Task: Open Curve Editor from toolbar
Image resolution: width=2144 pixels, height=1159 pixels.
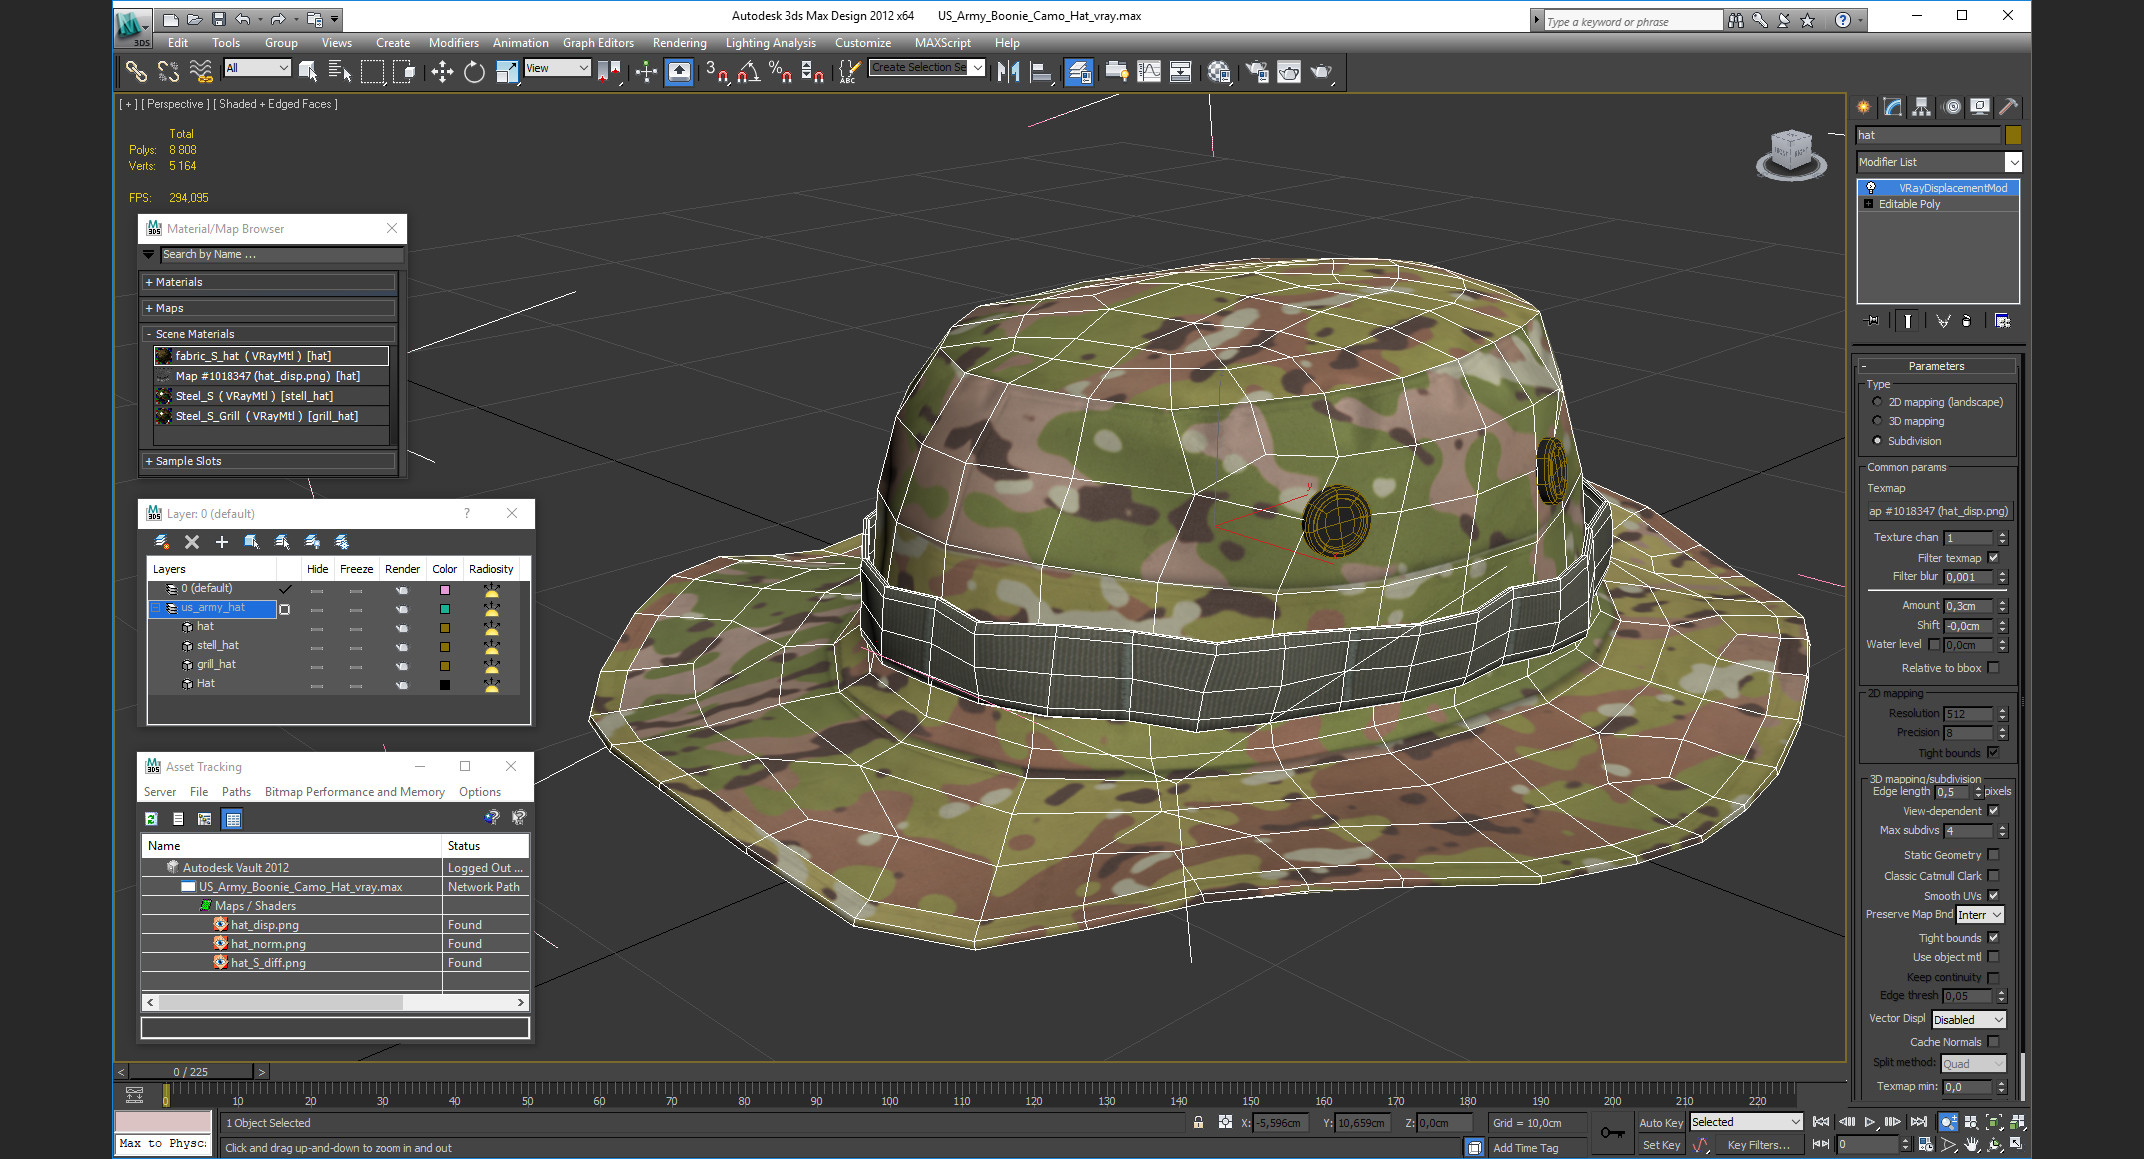Action: (1149, 71)
